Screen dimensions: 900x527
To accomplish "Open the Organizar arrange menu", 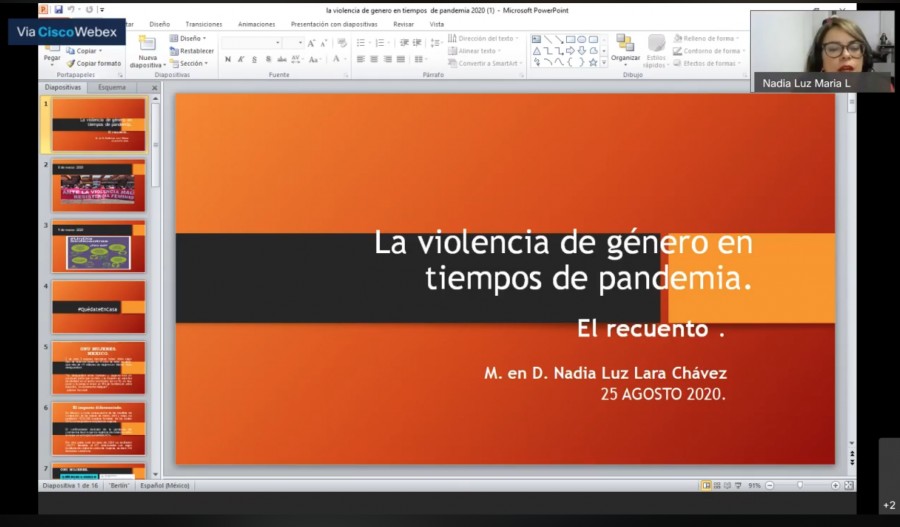I will coord(625,48).
